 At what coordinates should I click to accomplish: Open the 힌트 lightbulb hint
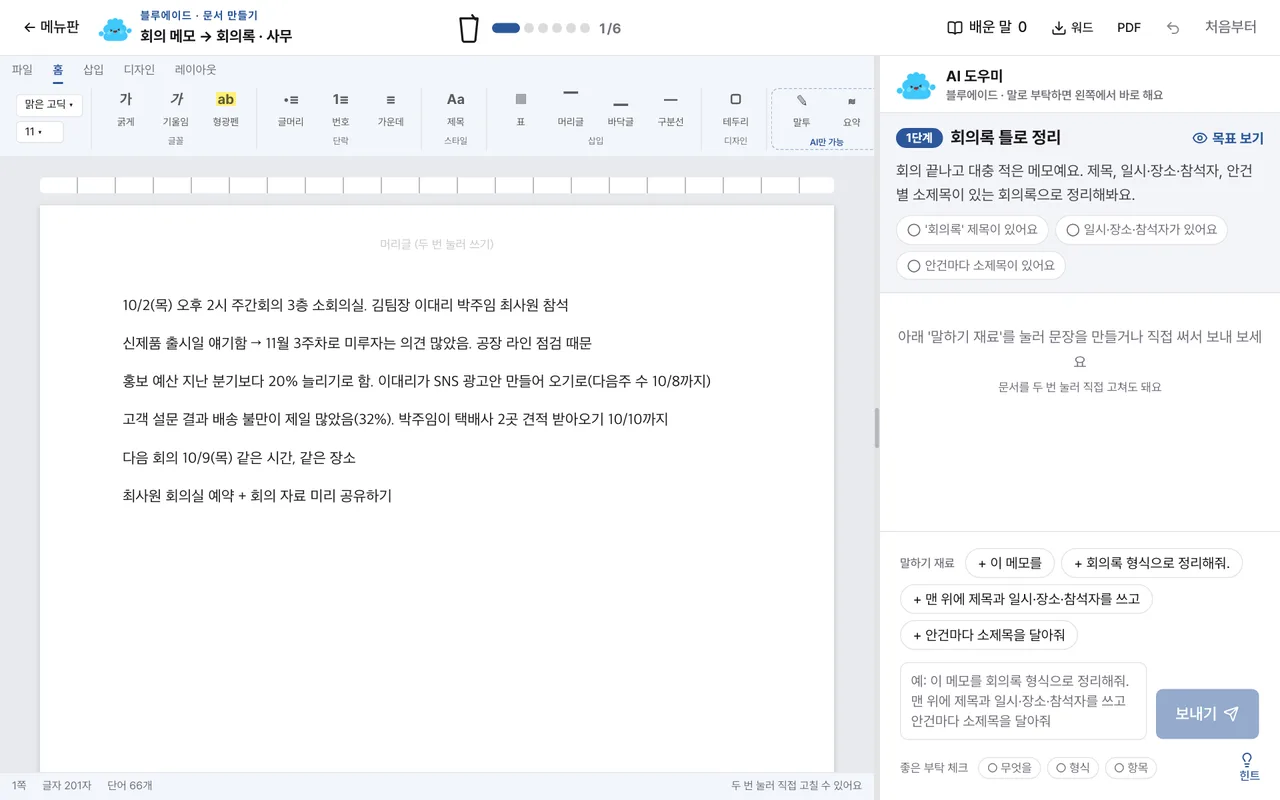(1249, 767)
